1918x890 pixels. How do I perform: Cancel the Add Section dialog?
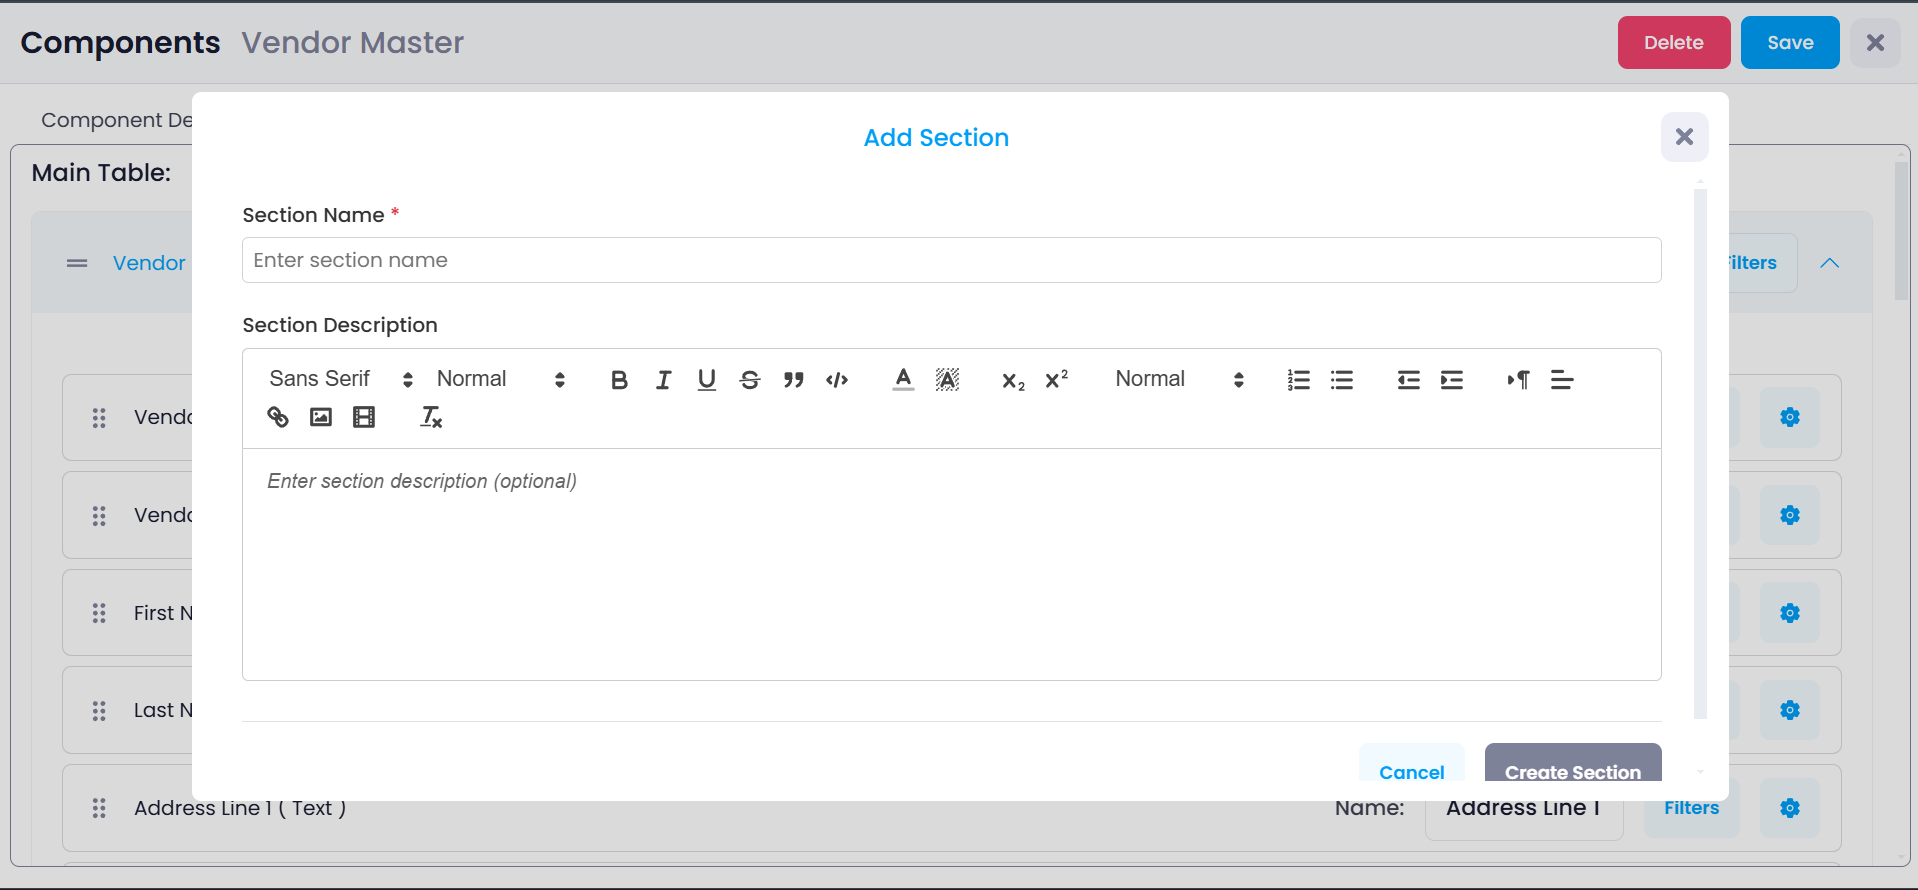pos(1411,772)
